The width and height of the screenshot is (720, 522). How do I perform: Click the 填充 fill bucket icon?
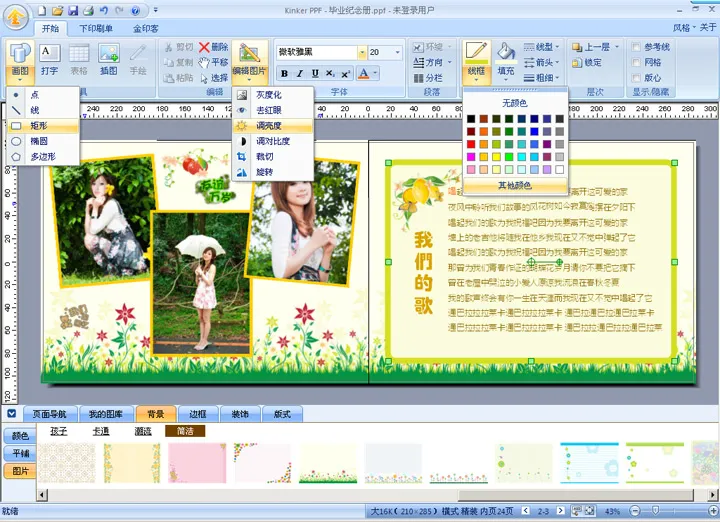(506, 57)
